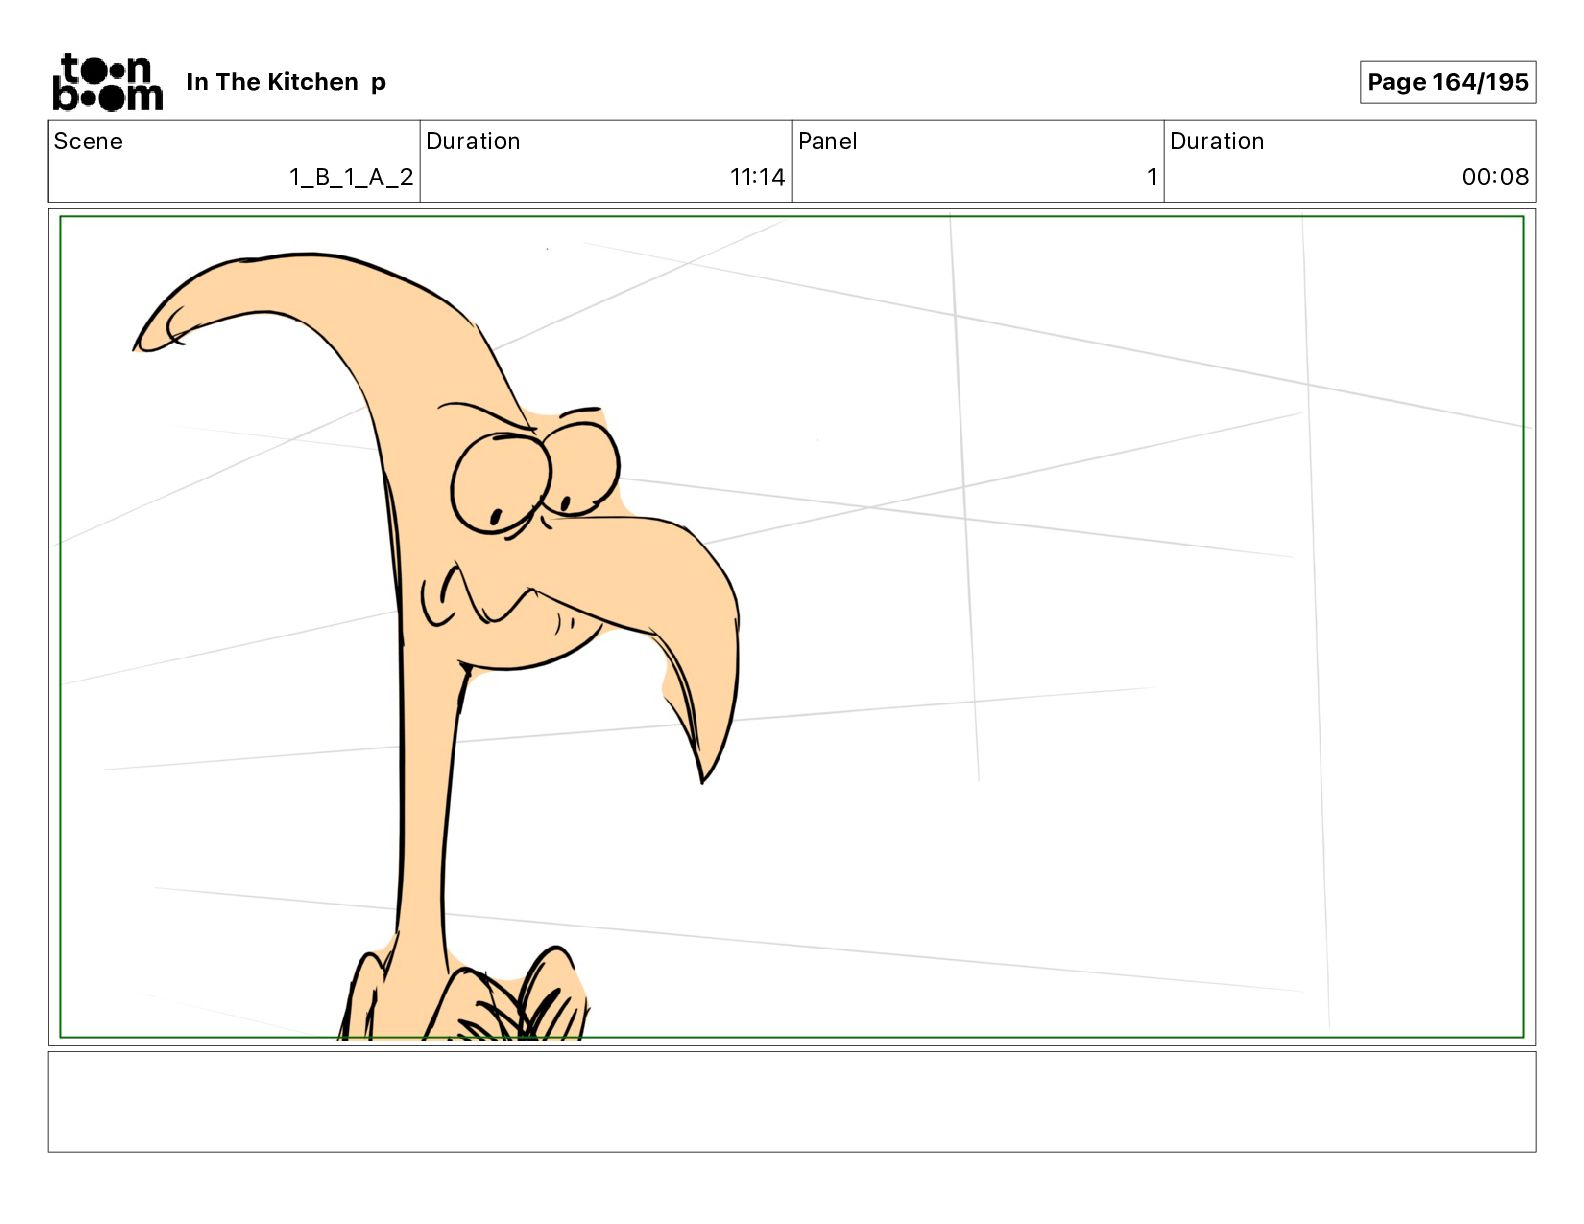The image size is (1584, 1224).
Task: Click the Toon Boom logo
Action: coord(107,82)
